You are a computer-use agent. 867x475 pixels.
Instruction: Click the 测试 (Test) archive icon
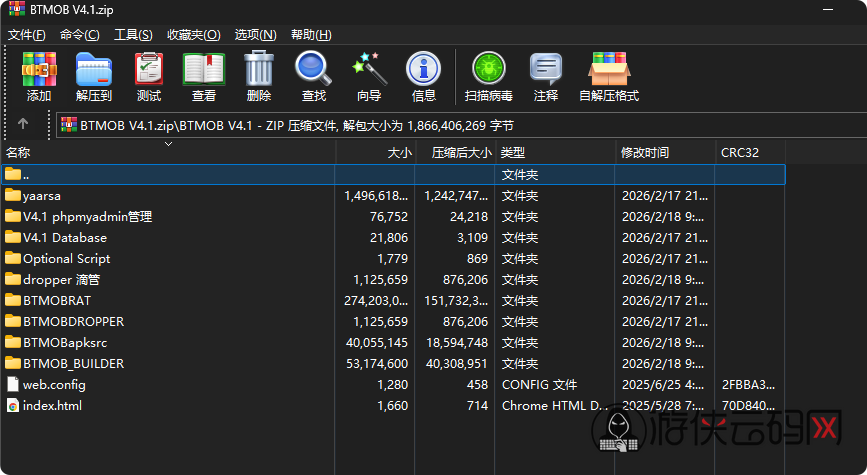click(x=149, y=76)
